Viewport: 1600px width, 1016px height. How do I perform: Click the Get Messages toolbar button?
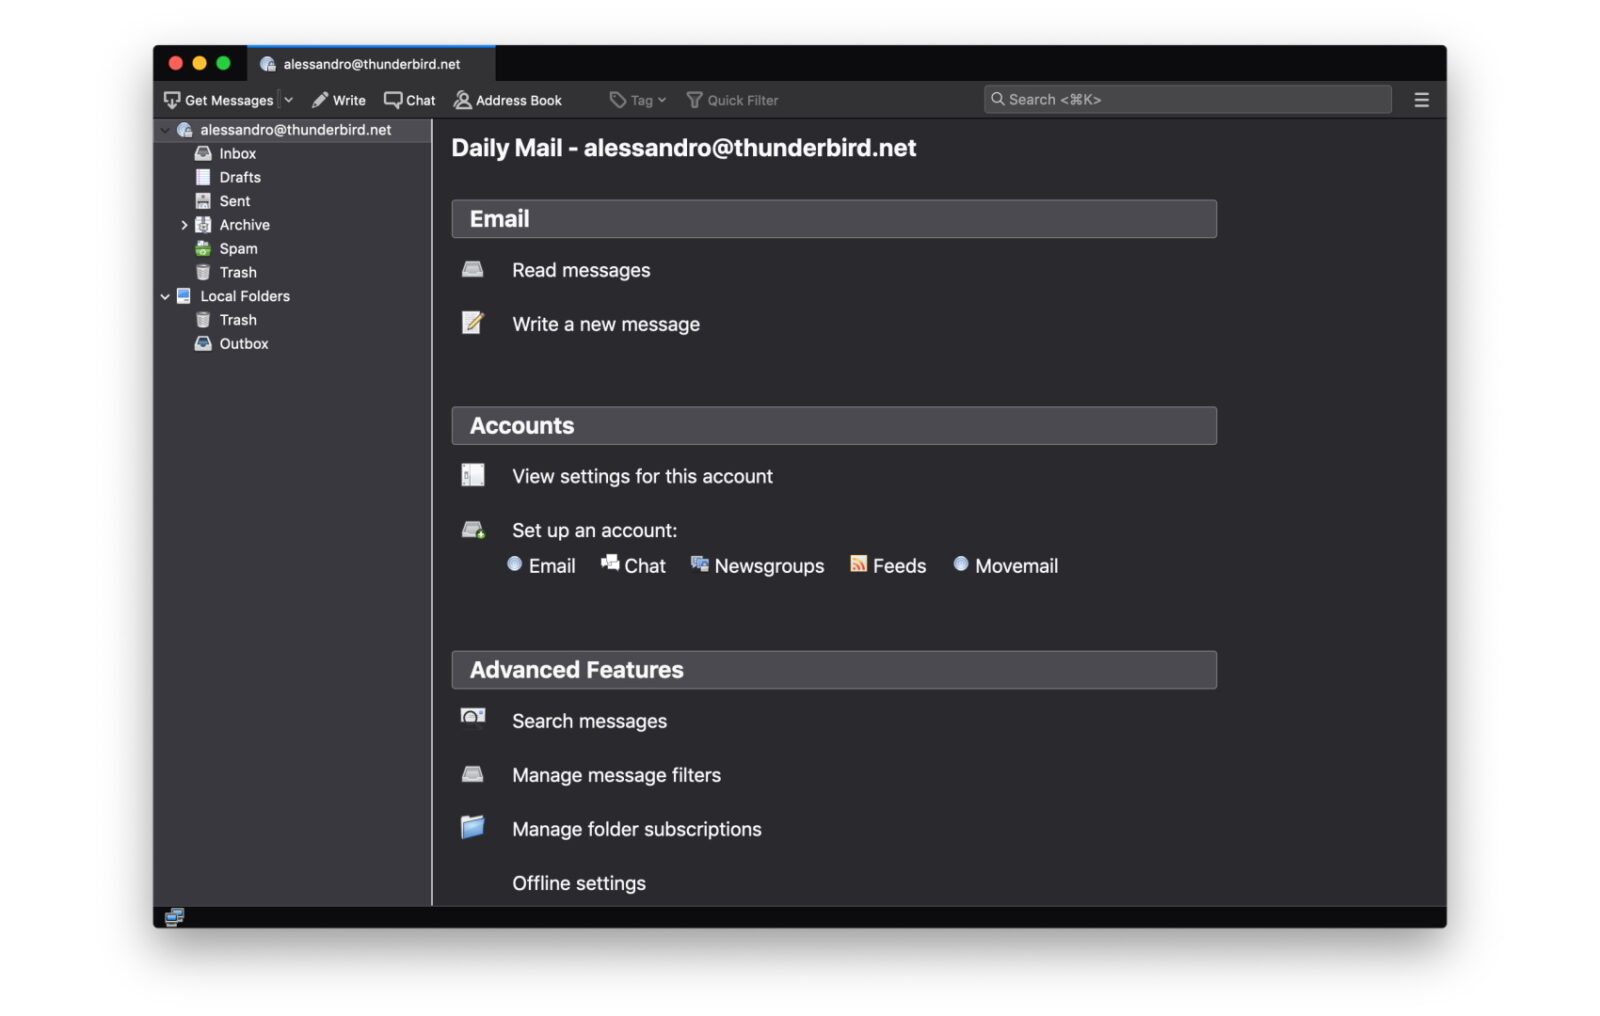pos(218,100)
